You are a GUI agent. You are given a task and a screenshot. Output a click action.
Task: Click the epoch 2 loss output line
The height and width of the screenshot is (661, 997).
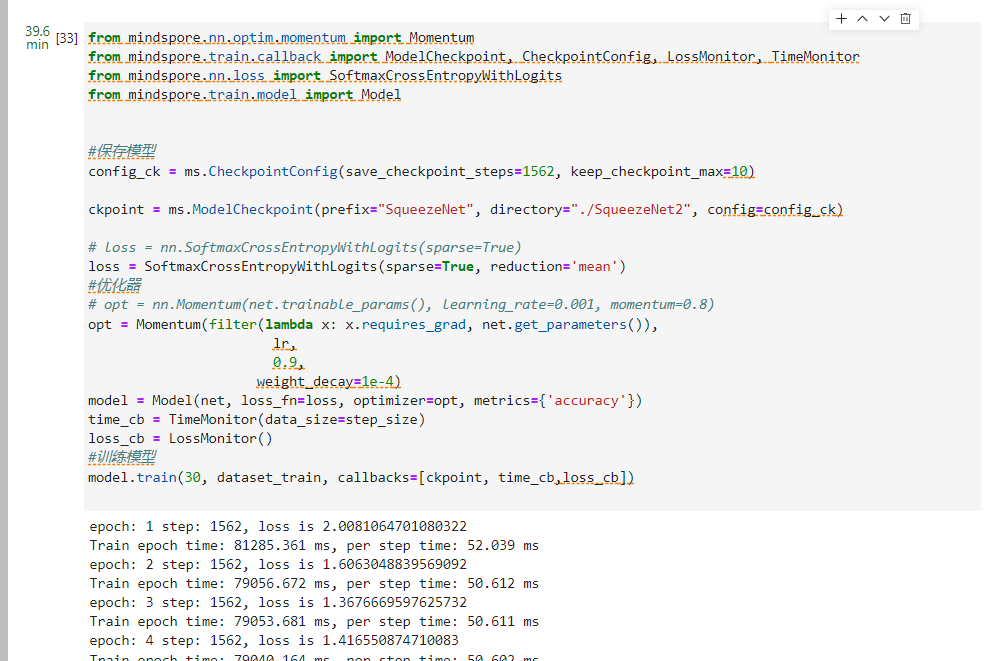[278, 565]
